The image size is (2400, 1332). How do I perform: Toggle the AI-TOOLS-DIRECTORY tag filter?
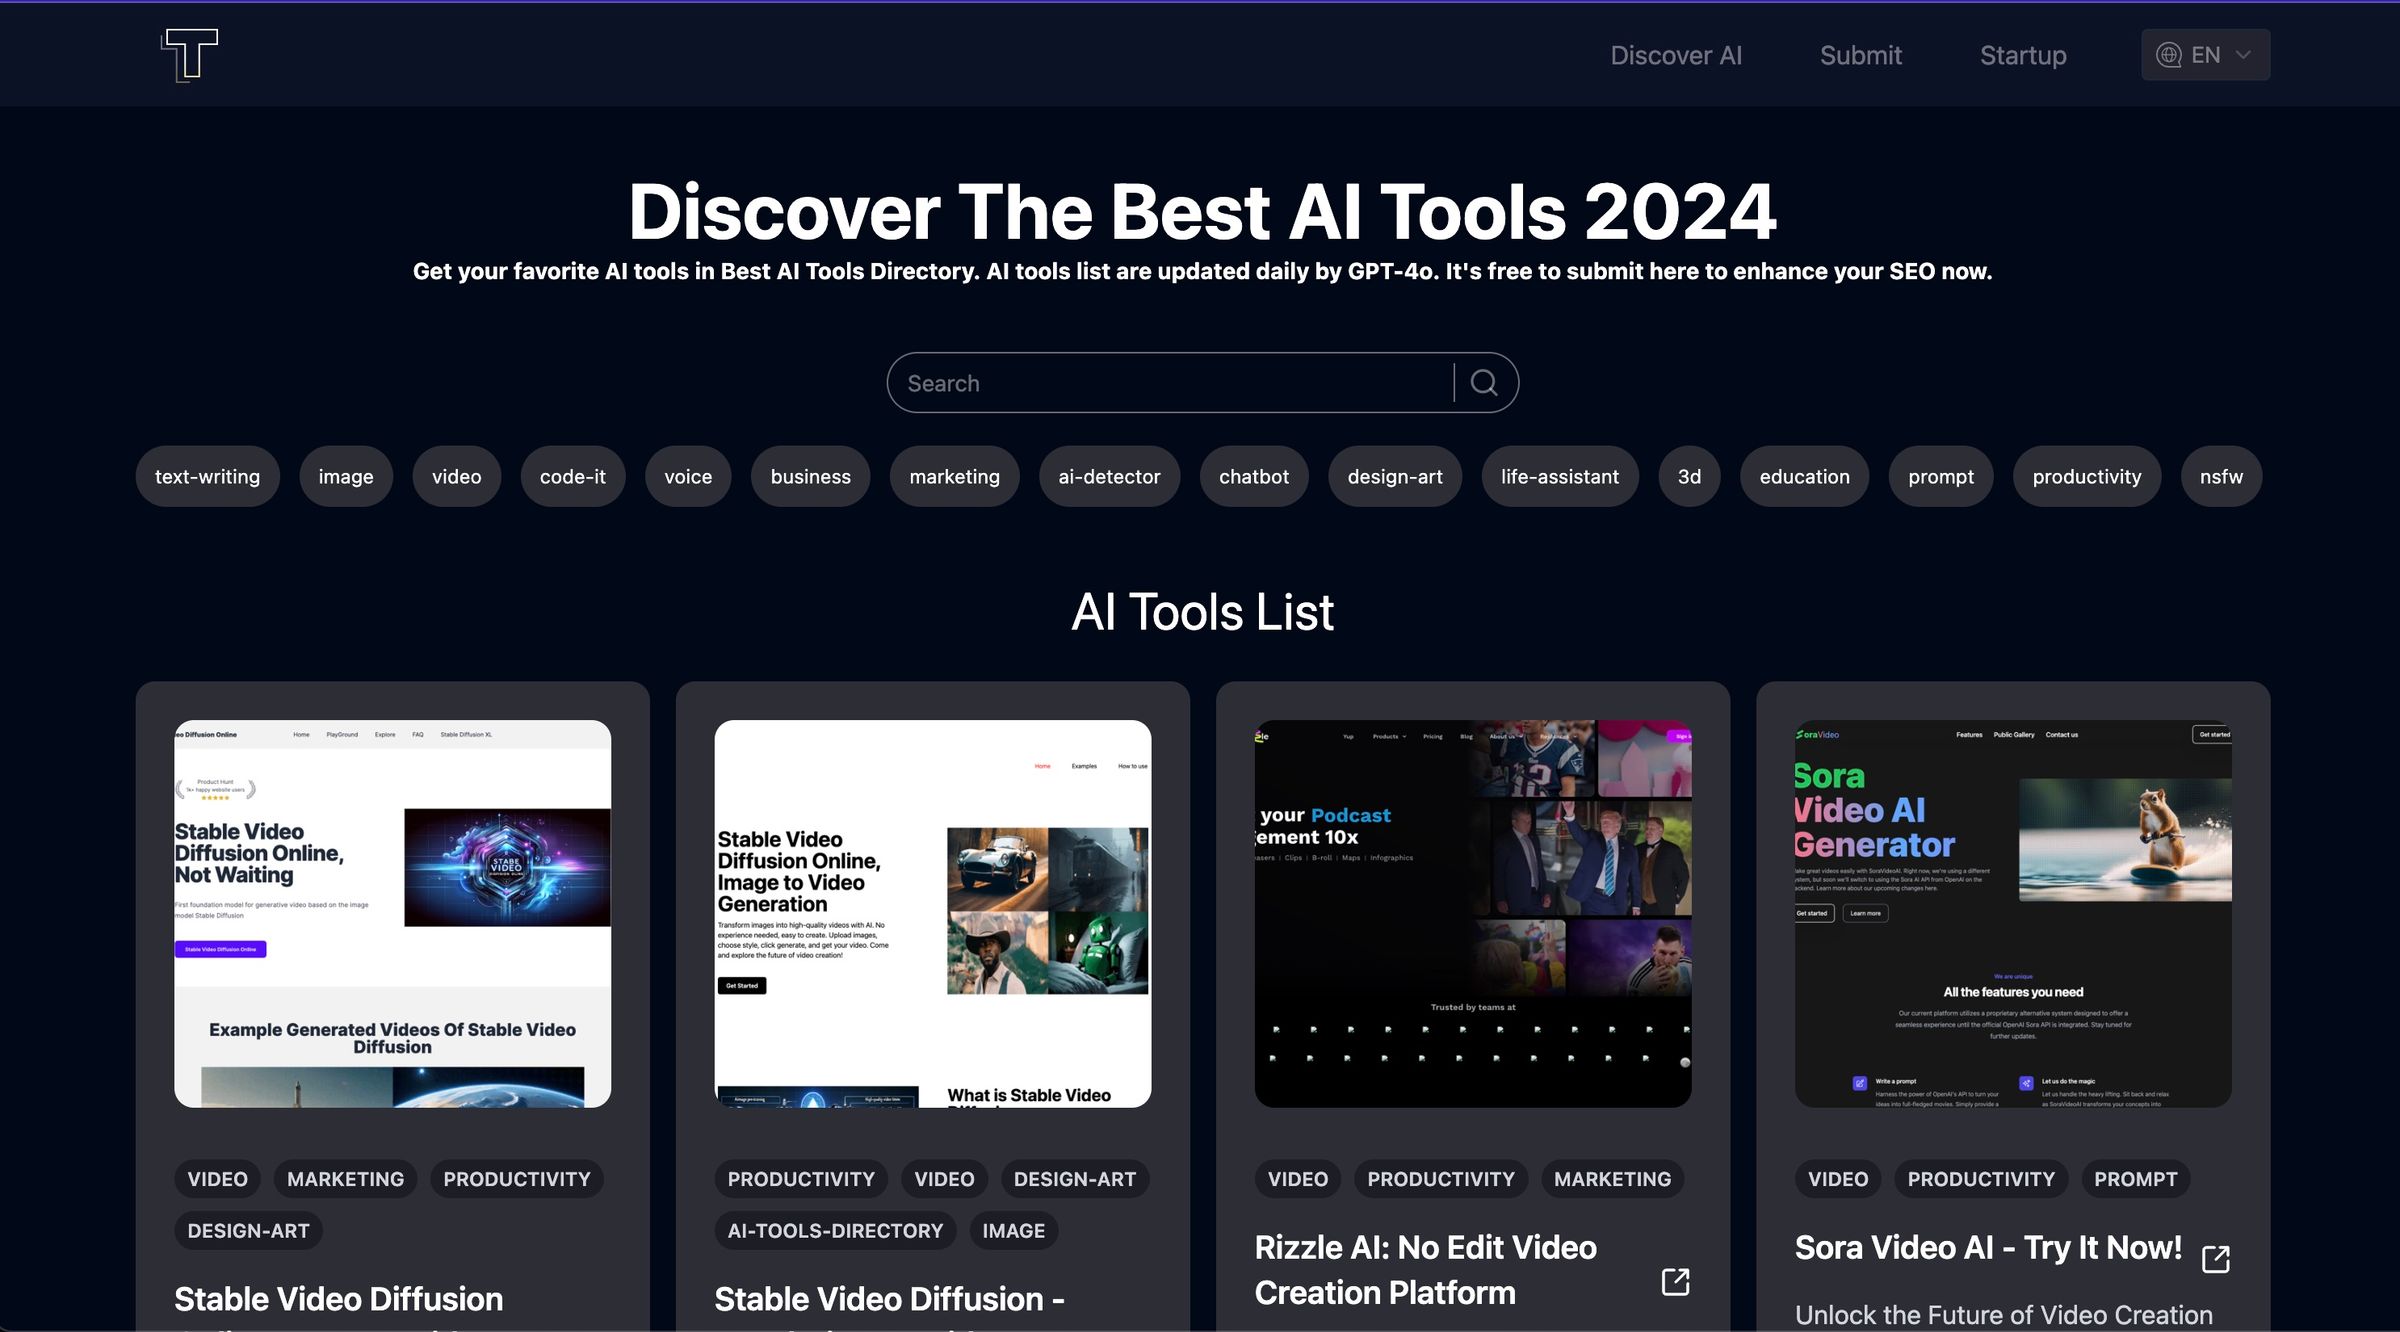[835, 1230]
